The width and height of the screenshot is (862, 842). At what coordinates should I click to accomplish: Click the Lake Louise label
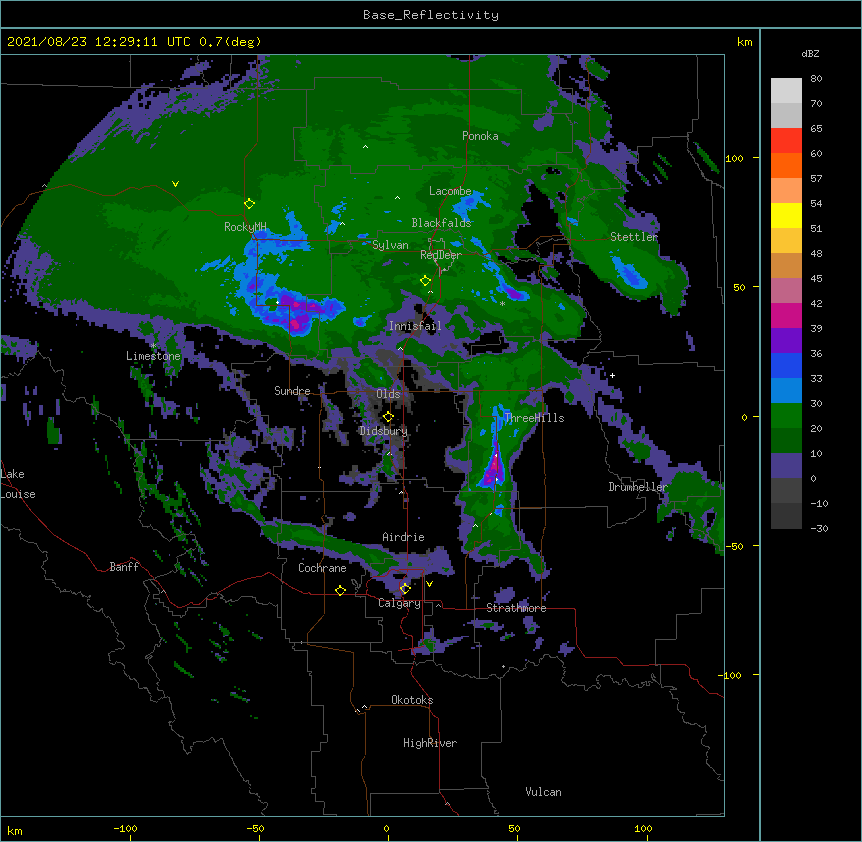18,484
